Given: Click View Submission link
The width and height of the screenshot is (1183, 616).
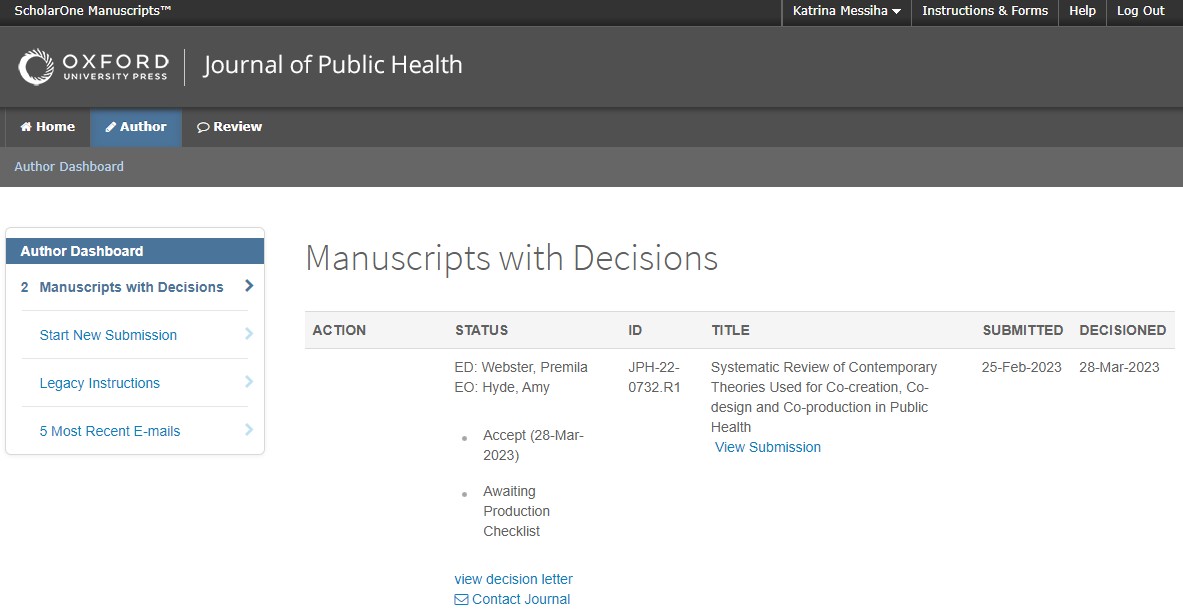Looking at the screenshot, I should pos(767,447).
